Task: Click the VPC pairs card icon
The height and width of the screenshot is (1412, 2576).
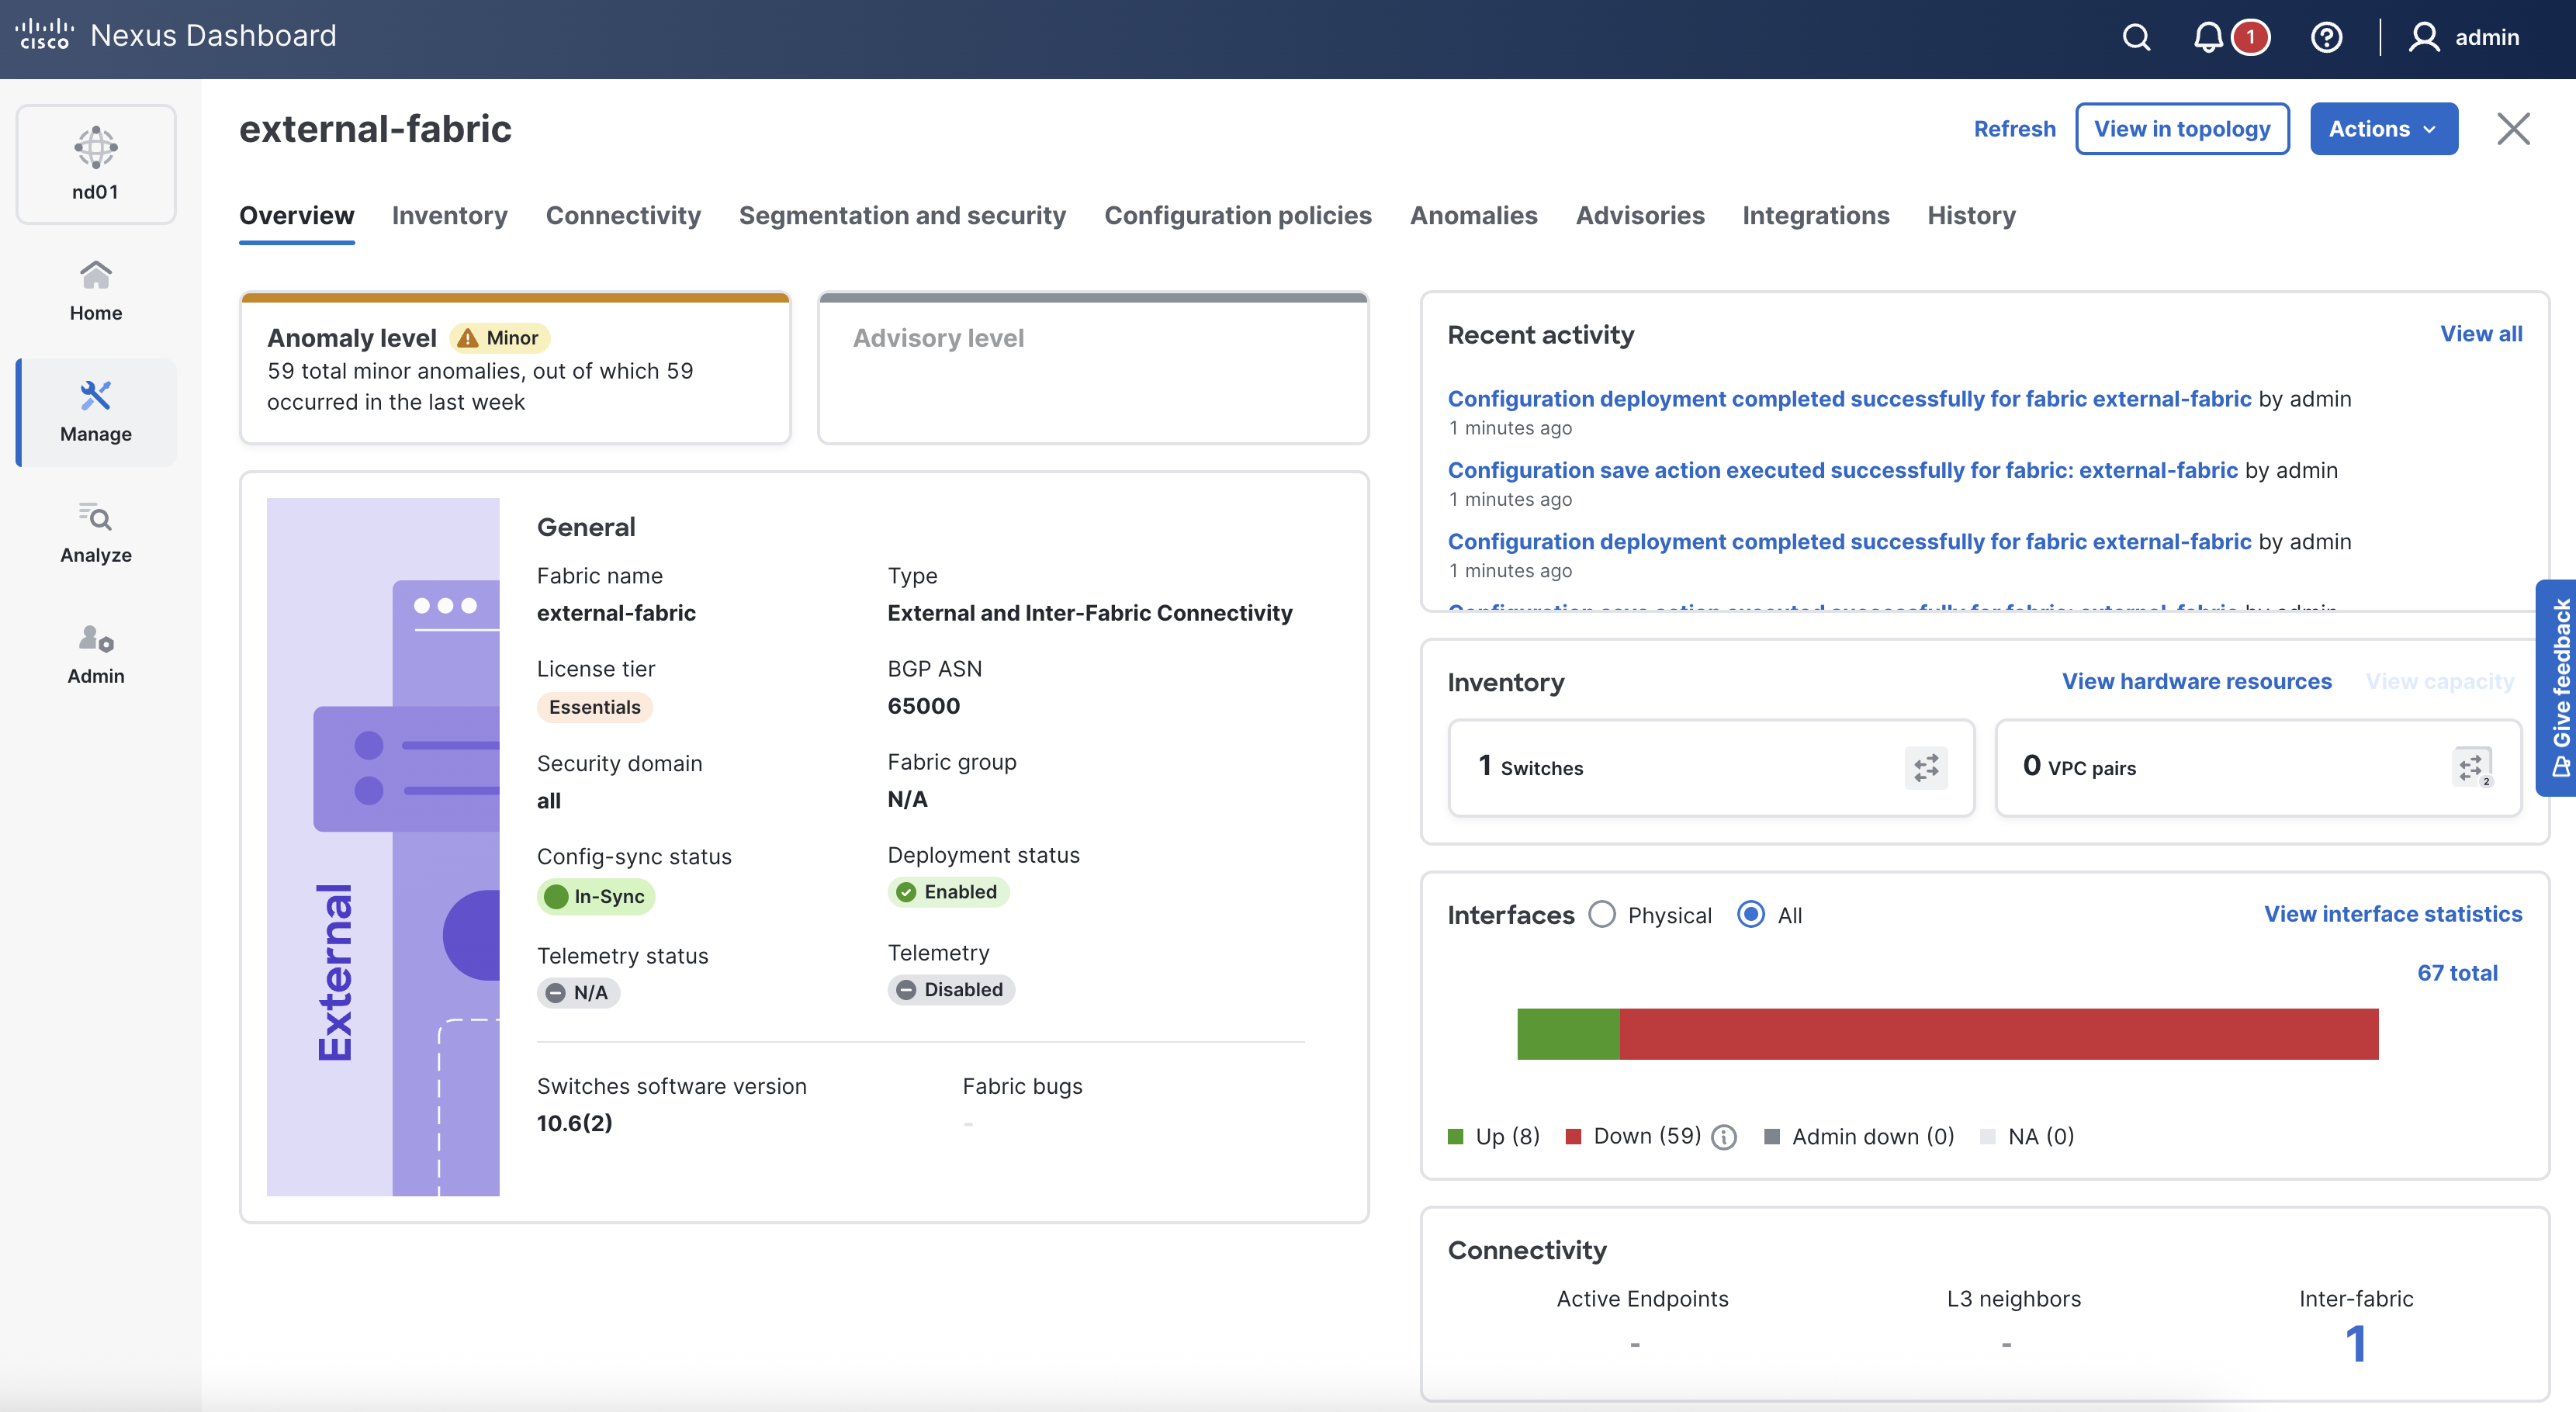Action: (x=2472, y=768)
